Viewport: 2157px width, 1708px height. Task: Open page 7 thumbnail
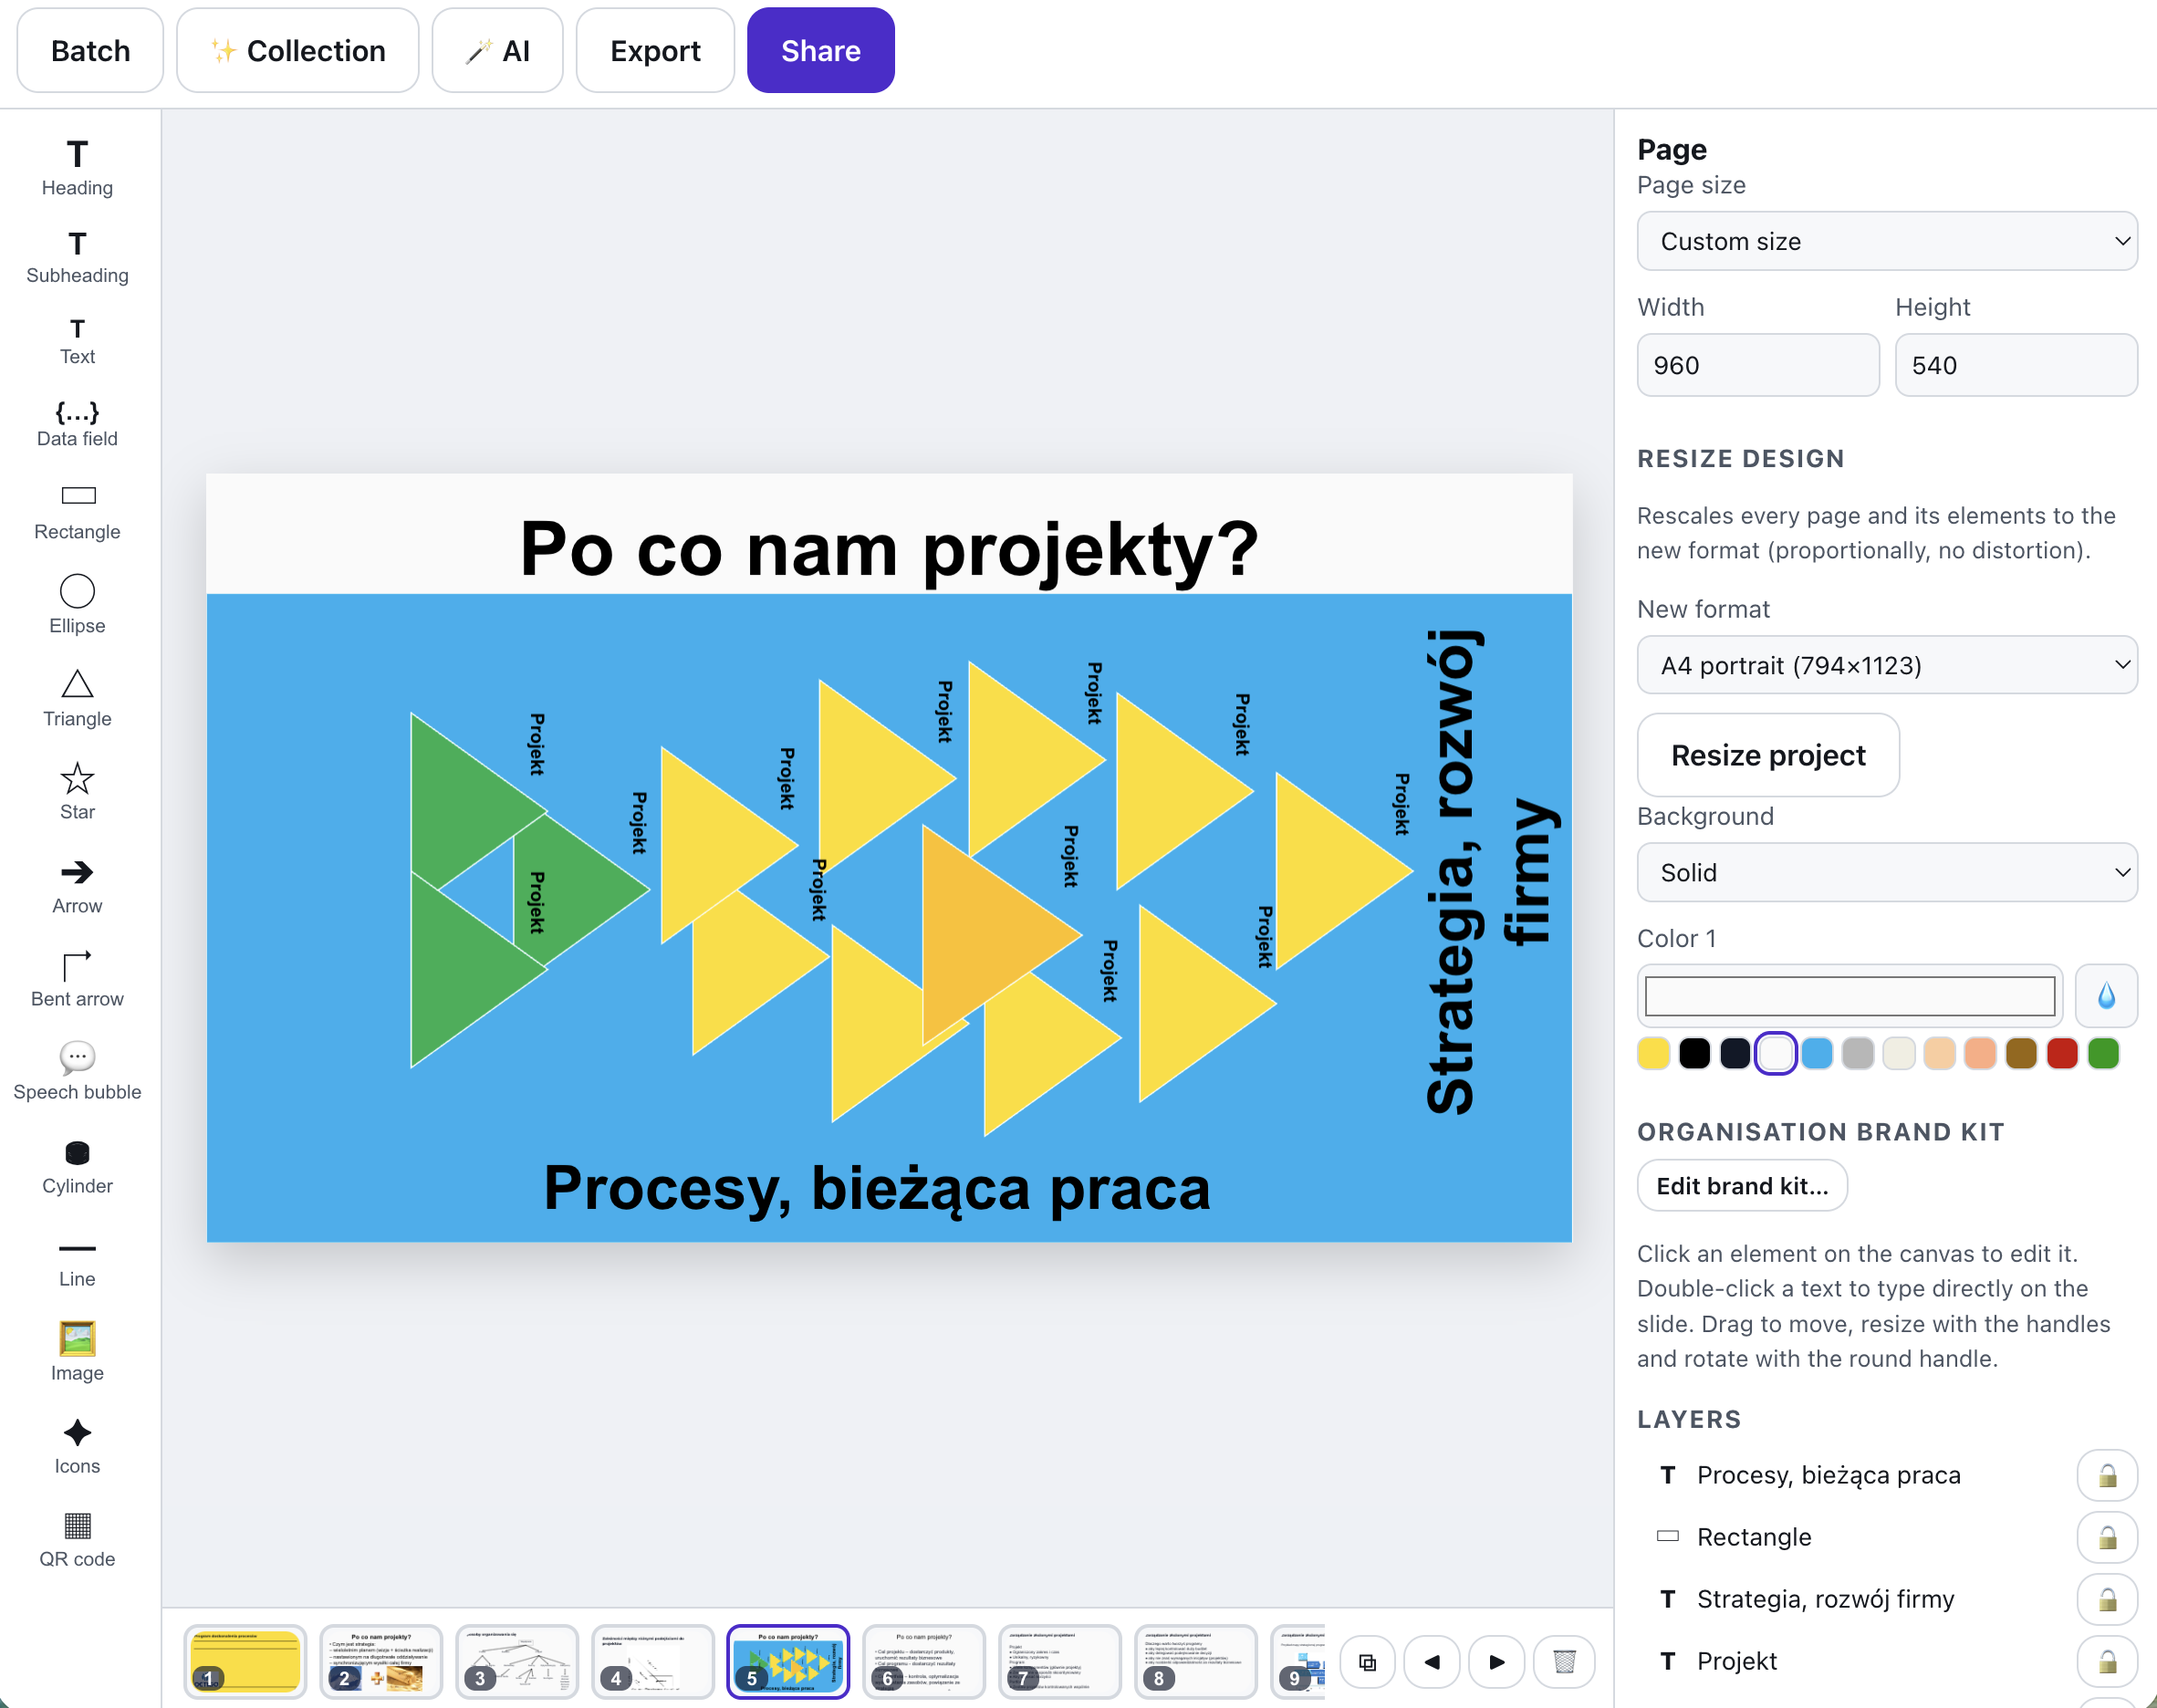pyautogui.click(x=1060, y=1662)
